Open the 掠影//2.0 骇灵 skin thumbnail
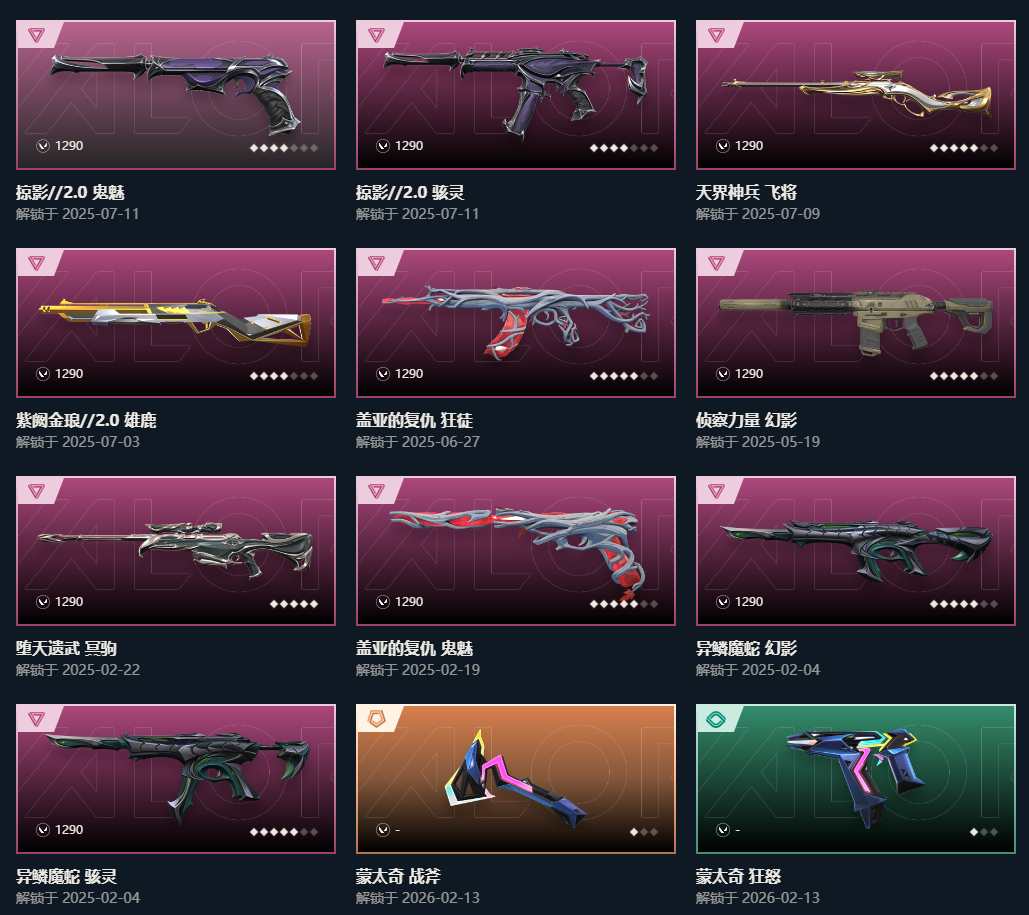The height and width of the screenshot is (915, 1029). (x=516, y=95)
